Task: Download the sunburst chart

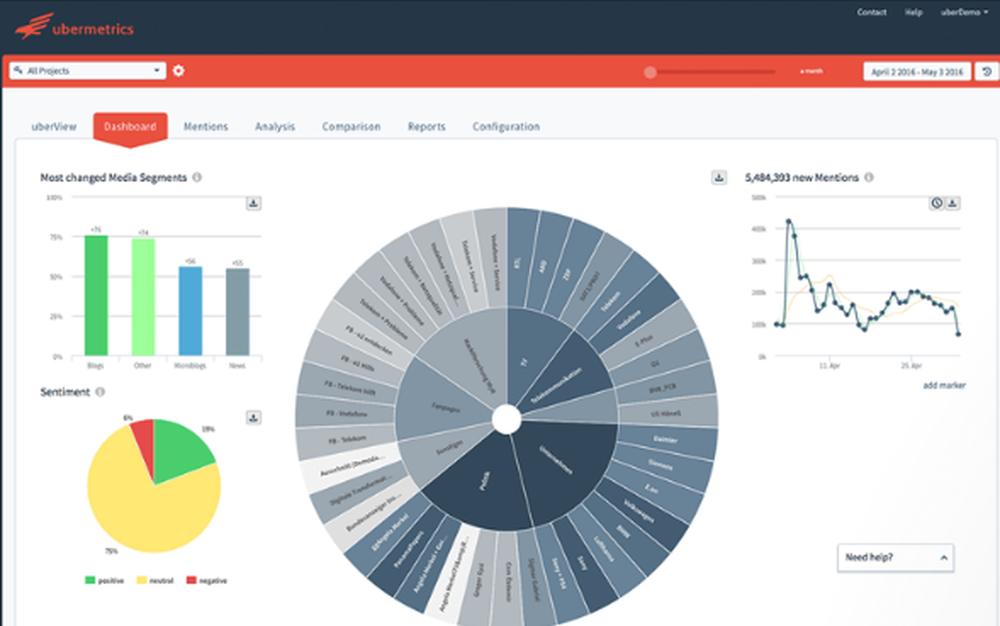Action: (x=719, y=178)
